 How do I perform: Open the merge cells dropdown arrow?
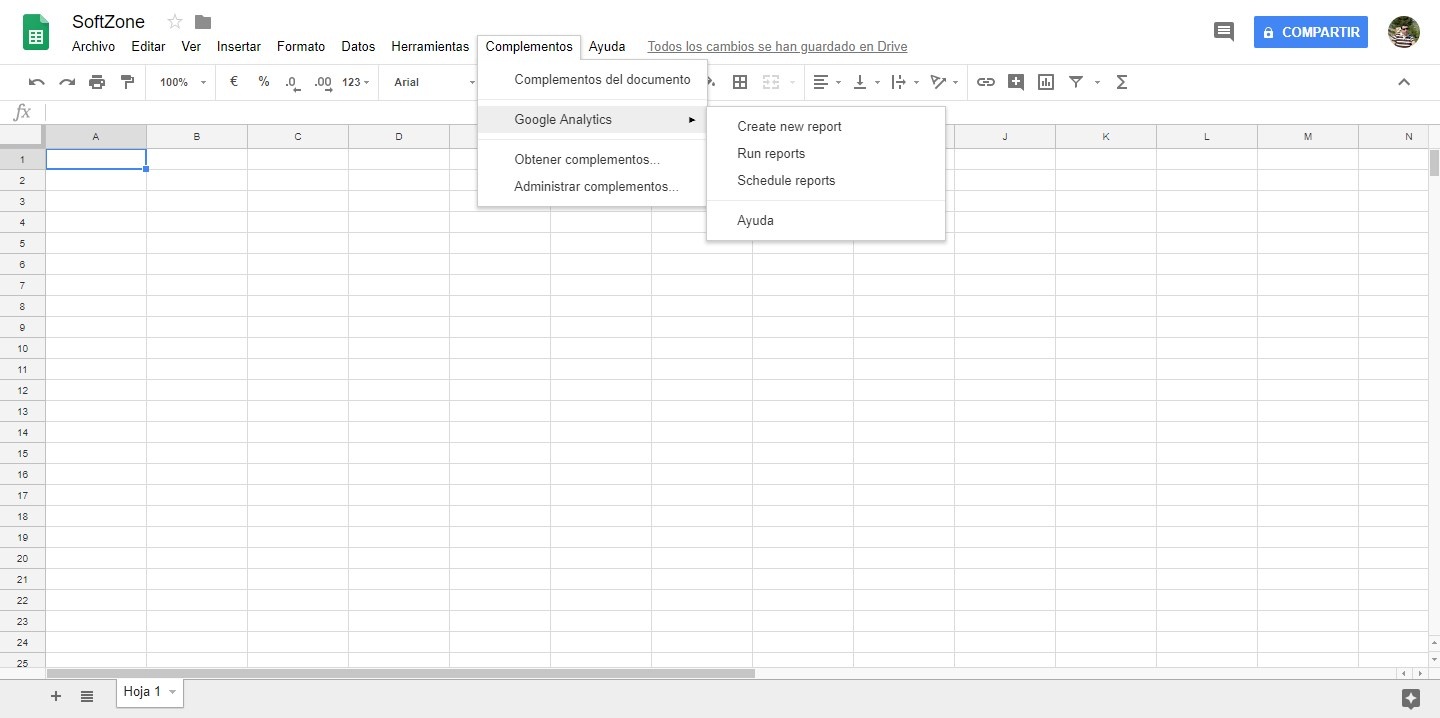[793, 82]
